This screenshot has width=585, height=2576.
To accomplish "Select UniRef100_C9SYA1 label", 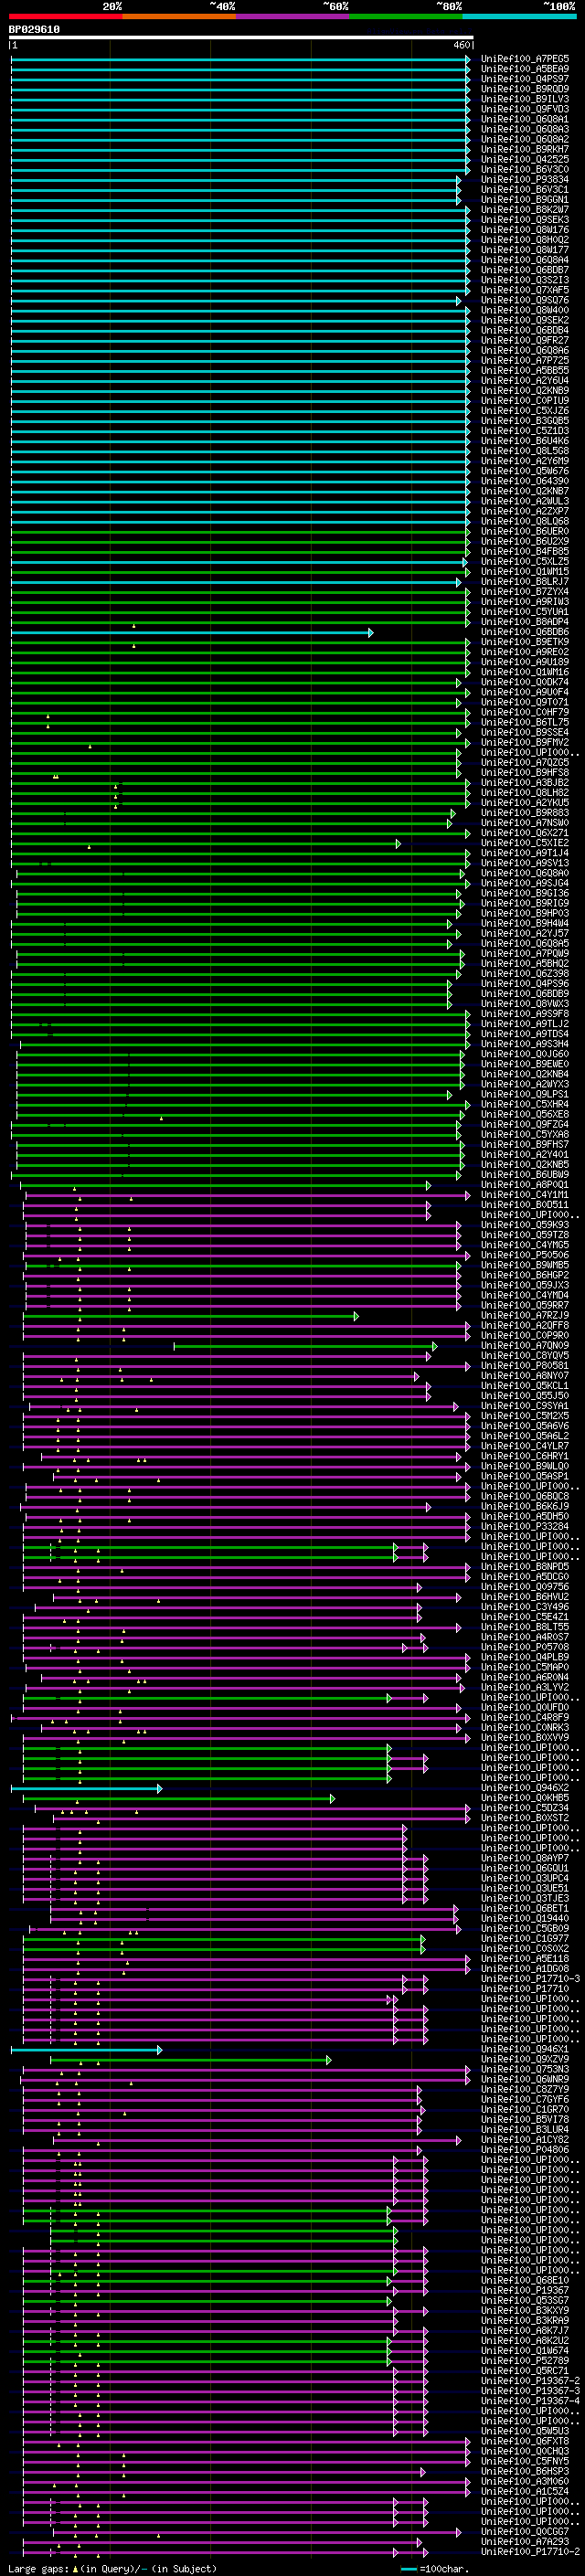I will (525, 1406).
